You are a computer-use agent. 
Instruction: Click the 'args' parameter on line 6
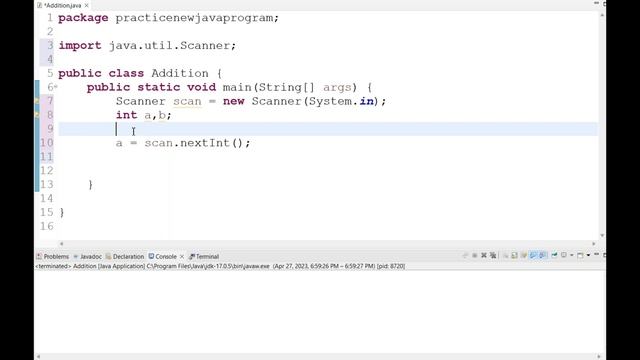tap(337, 87)
